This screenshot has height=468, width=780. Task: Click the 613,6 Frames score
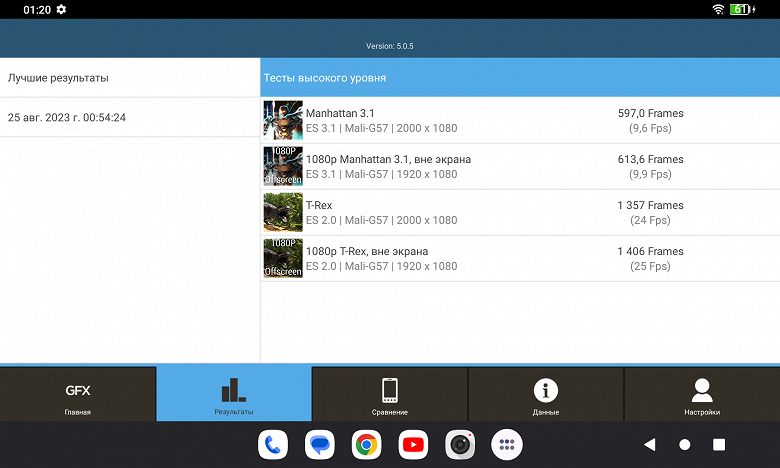651,159
